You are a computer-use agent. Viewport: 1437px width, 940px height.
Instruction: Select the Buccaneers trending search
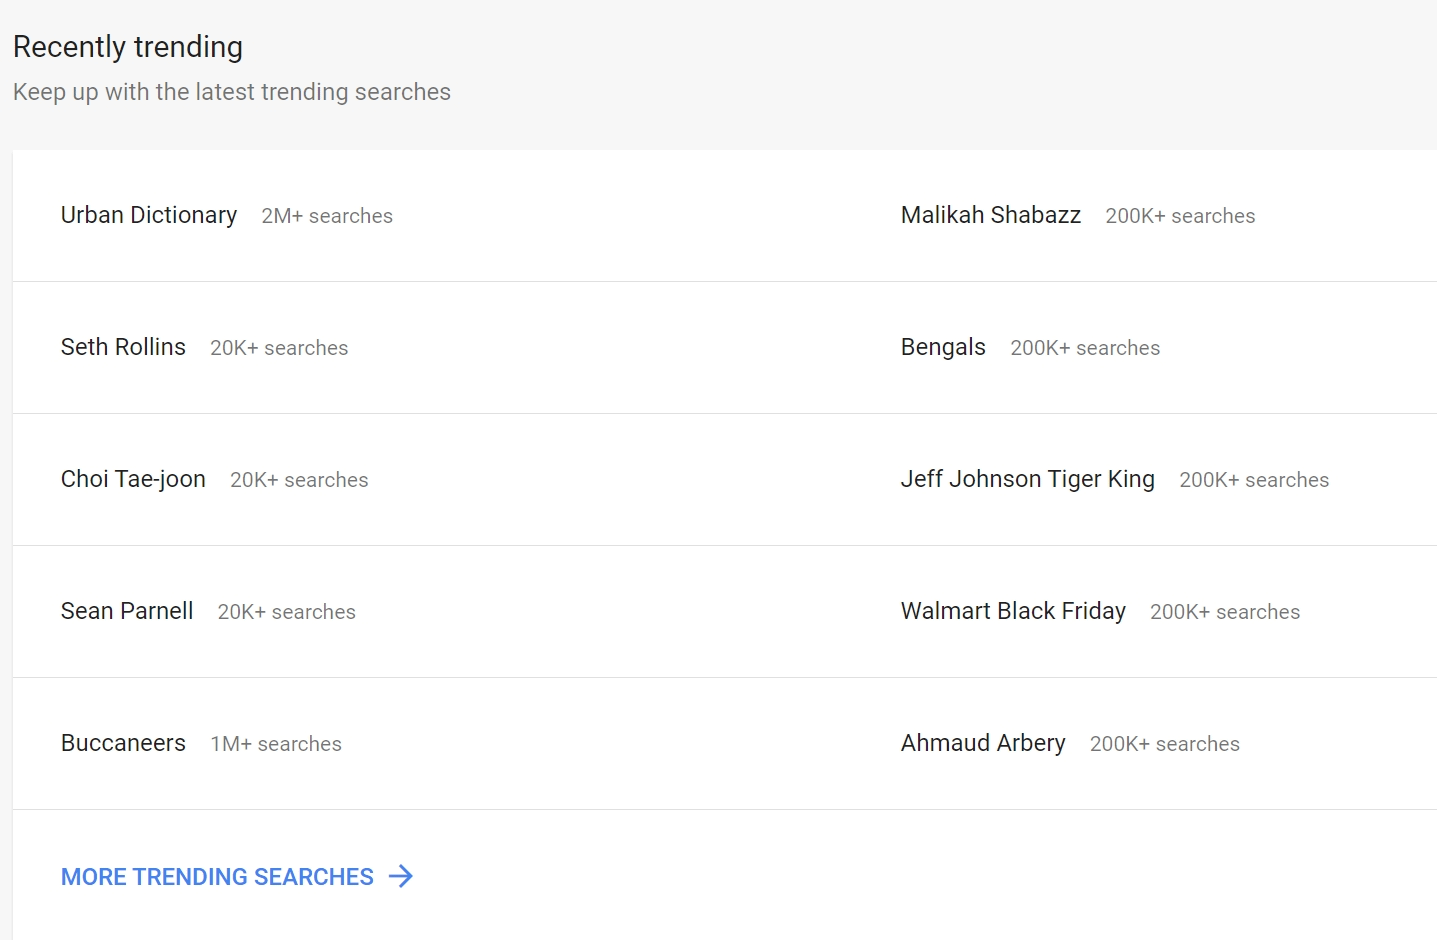[123, 743]
